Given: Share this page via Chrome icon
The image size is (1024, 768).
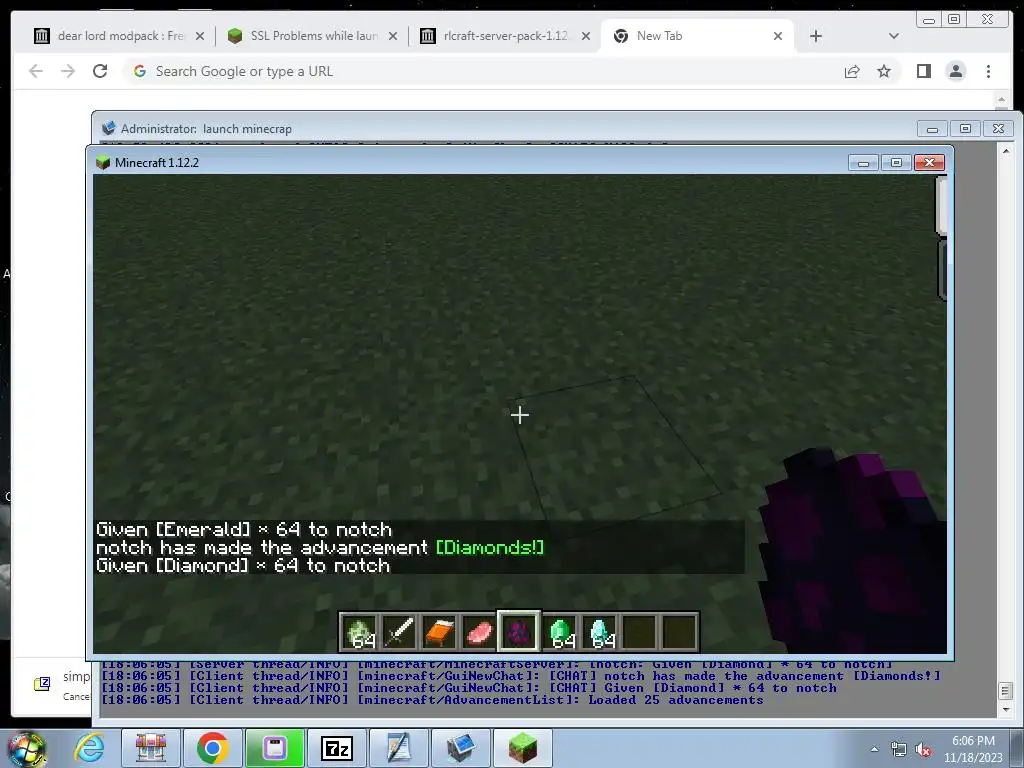Looking at the screenshot, I should pyautogui.click(x=852, y=72).
